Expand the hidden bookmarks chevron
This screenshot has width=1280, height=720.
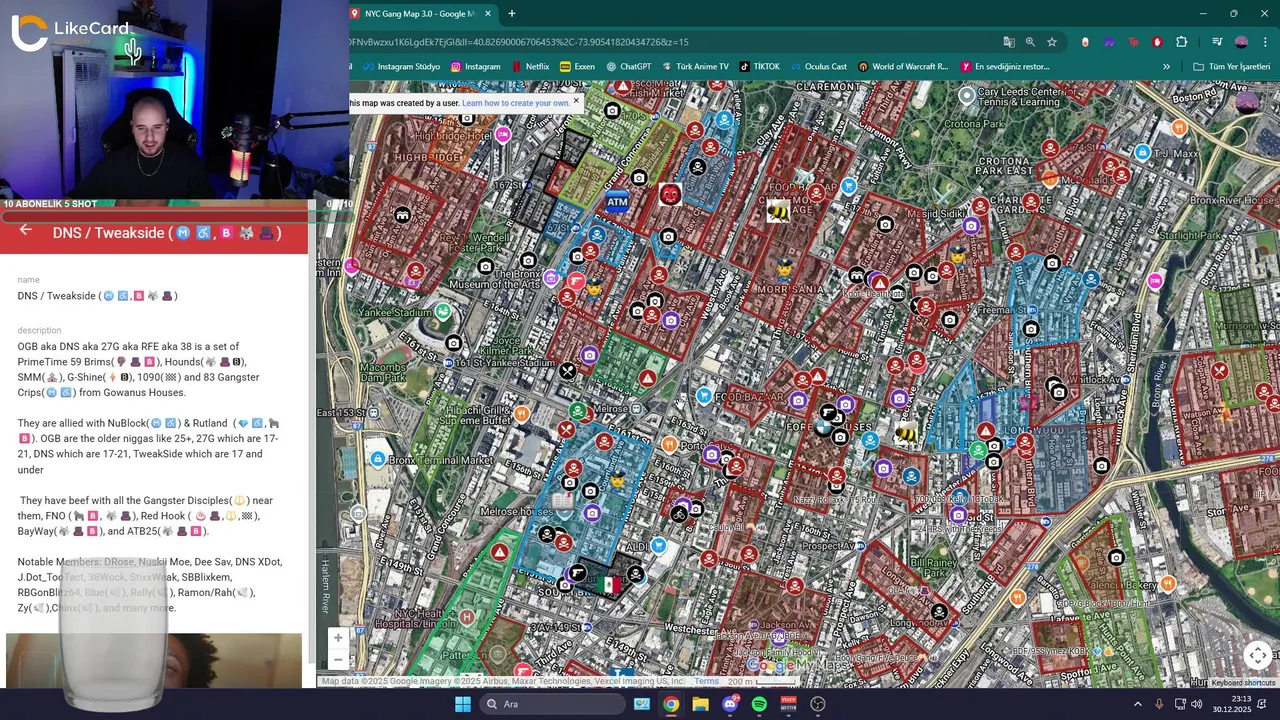(1166, 67)
